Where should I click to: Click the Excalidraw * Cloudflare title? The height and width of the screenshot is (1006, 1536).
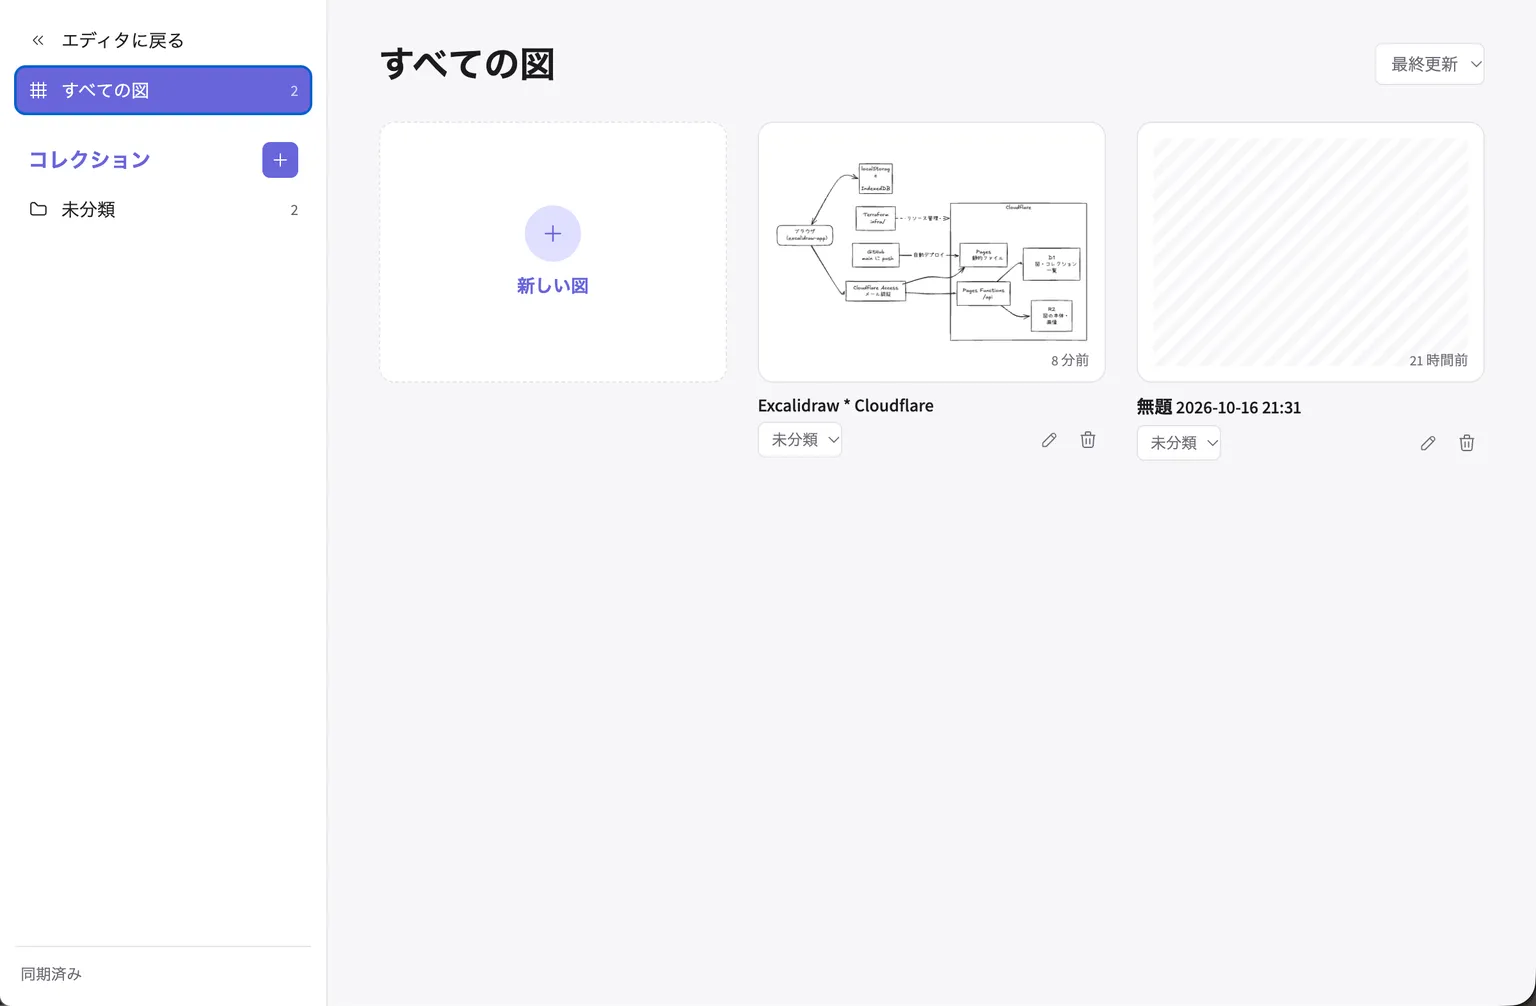coord(846,405)
